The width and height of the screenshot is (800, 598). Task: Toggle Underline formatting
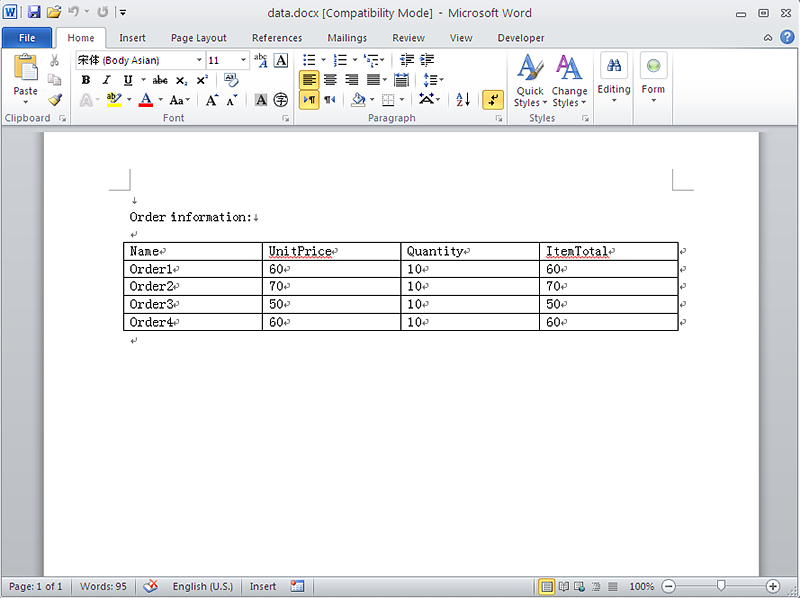pyautogui.click(x=128, y=80)
